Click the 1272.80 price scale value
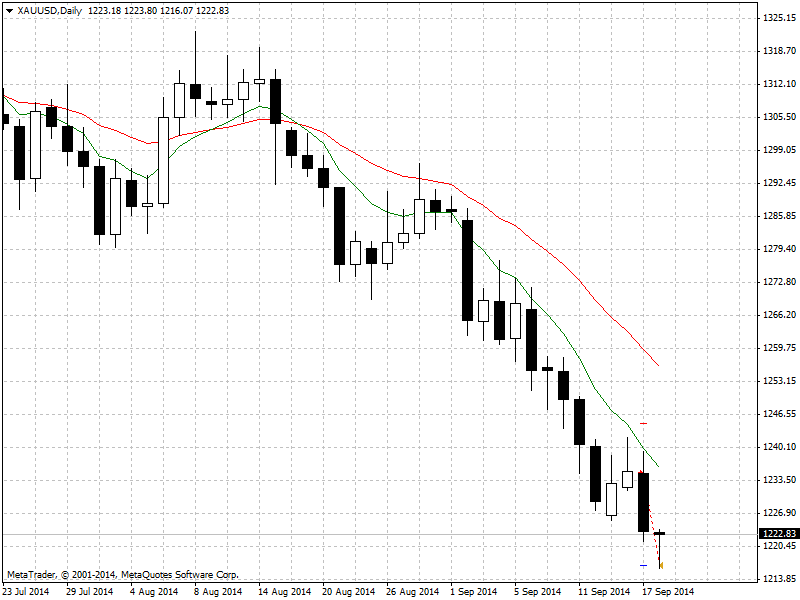The height and width of the screenshot is (600, 800). (779, 282)
